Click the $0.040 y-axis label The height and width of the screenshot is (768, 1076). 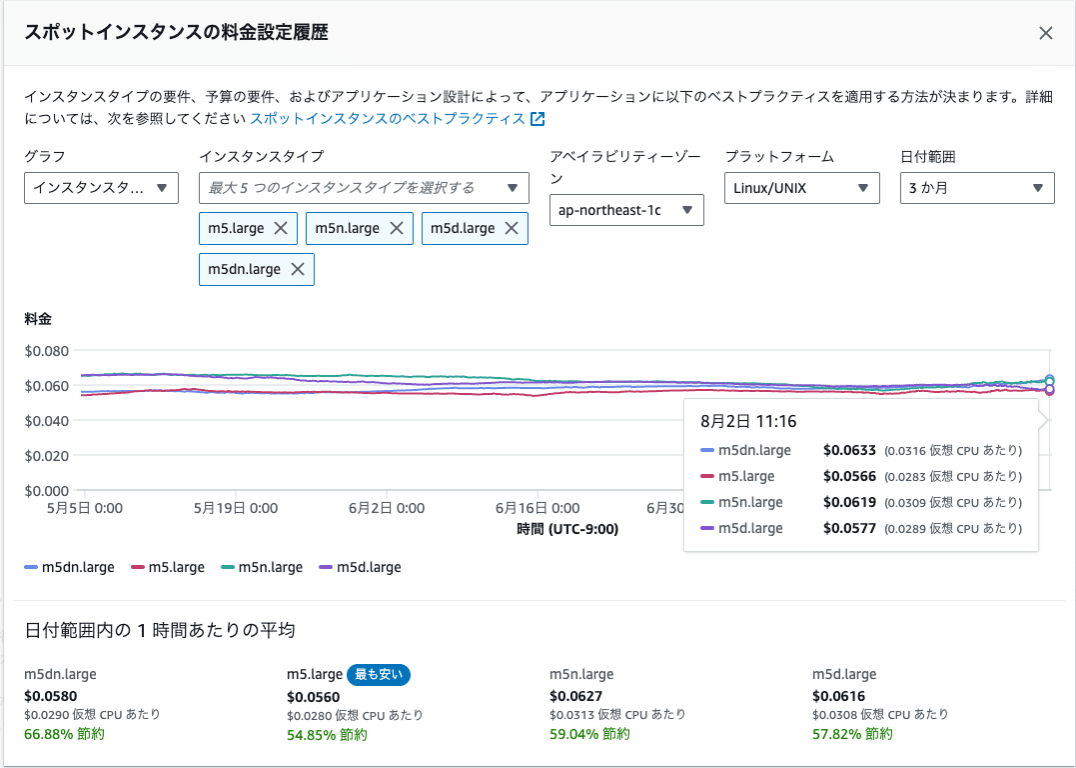coord(47,421)
